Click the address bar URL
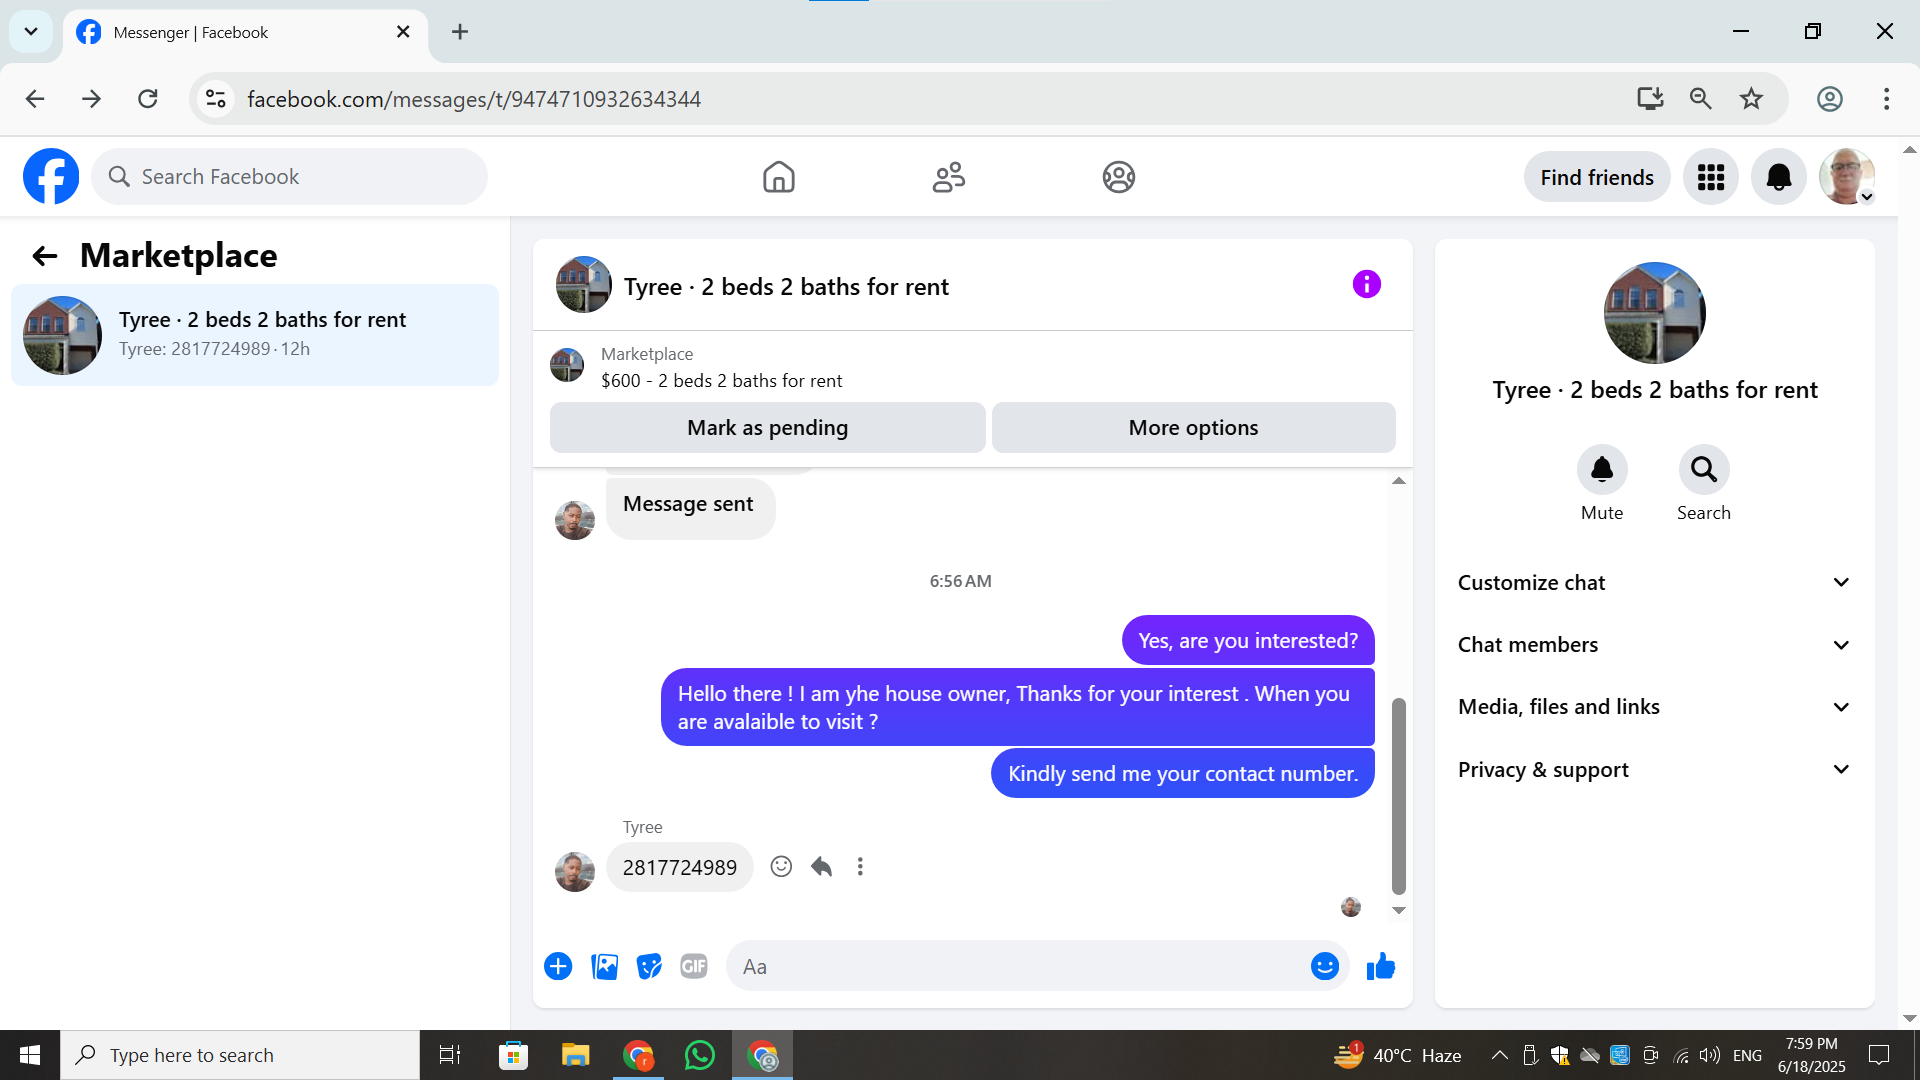Image resolution: width=1920 pixels, height=1080 pixels. click(474, 99)
